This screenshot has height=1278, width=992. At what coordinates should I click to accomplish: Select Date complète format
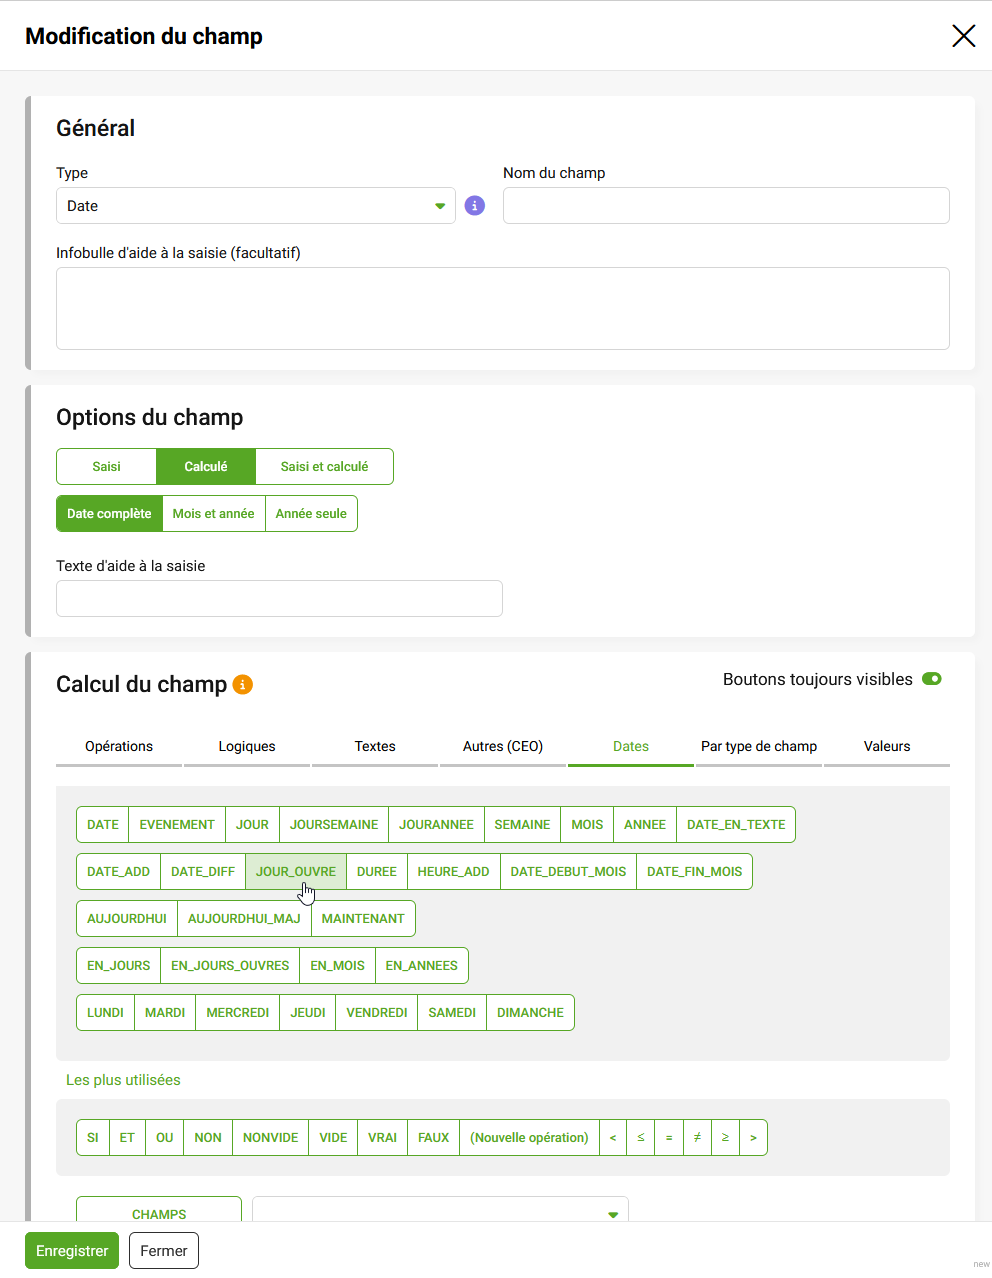point(109,514)
